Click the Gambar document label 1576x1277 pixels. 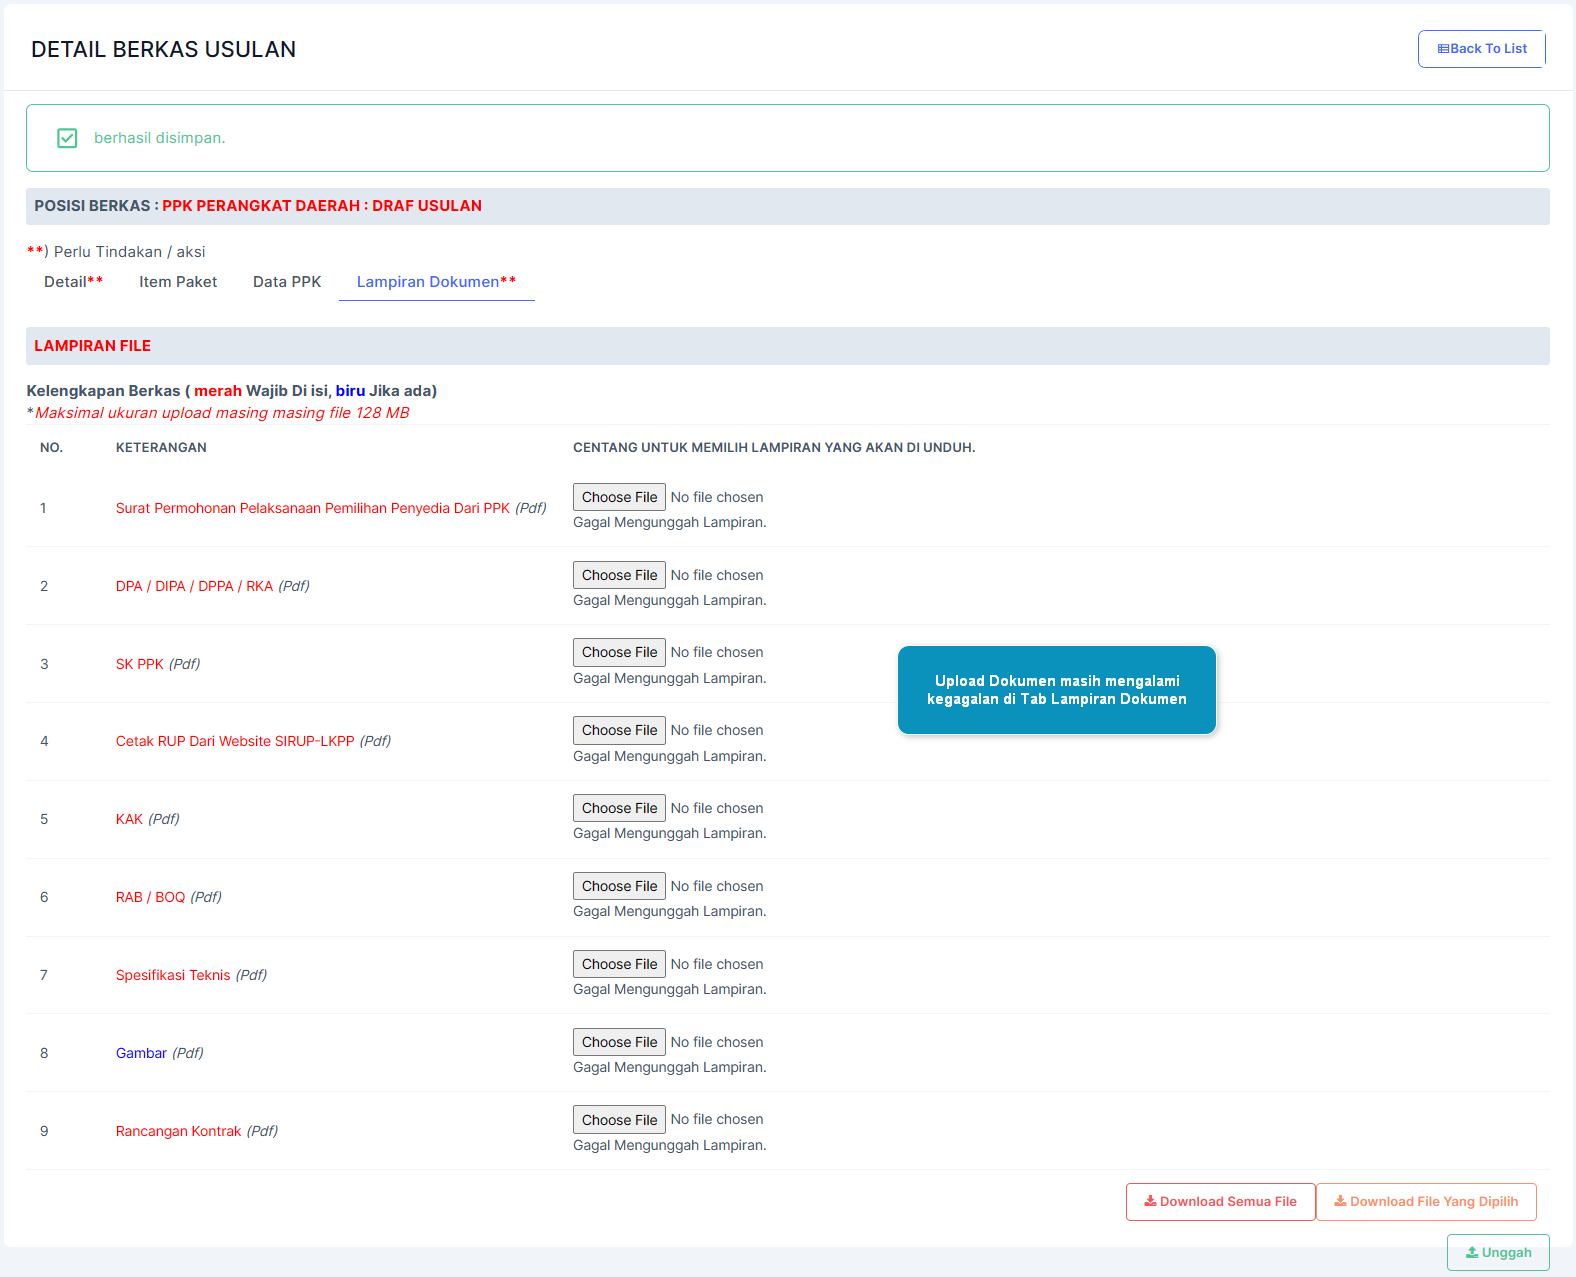click(x=141, y=1053)
